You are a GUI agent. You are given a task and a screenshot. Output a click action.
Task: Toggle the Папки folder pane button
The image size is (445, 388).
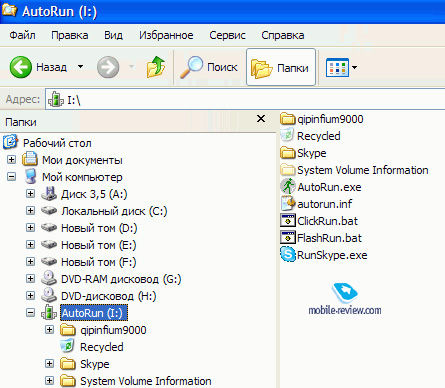click(x=281, y=67)
